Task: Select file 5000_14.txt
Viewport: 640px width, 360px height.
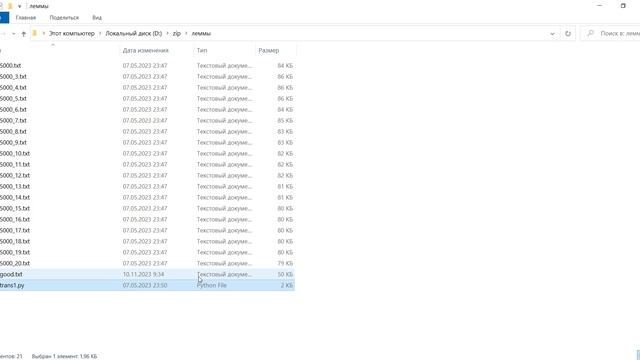Action: (x=15, y=198)
